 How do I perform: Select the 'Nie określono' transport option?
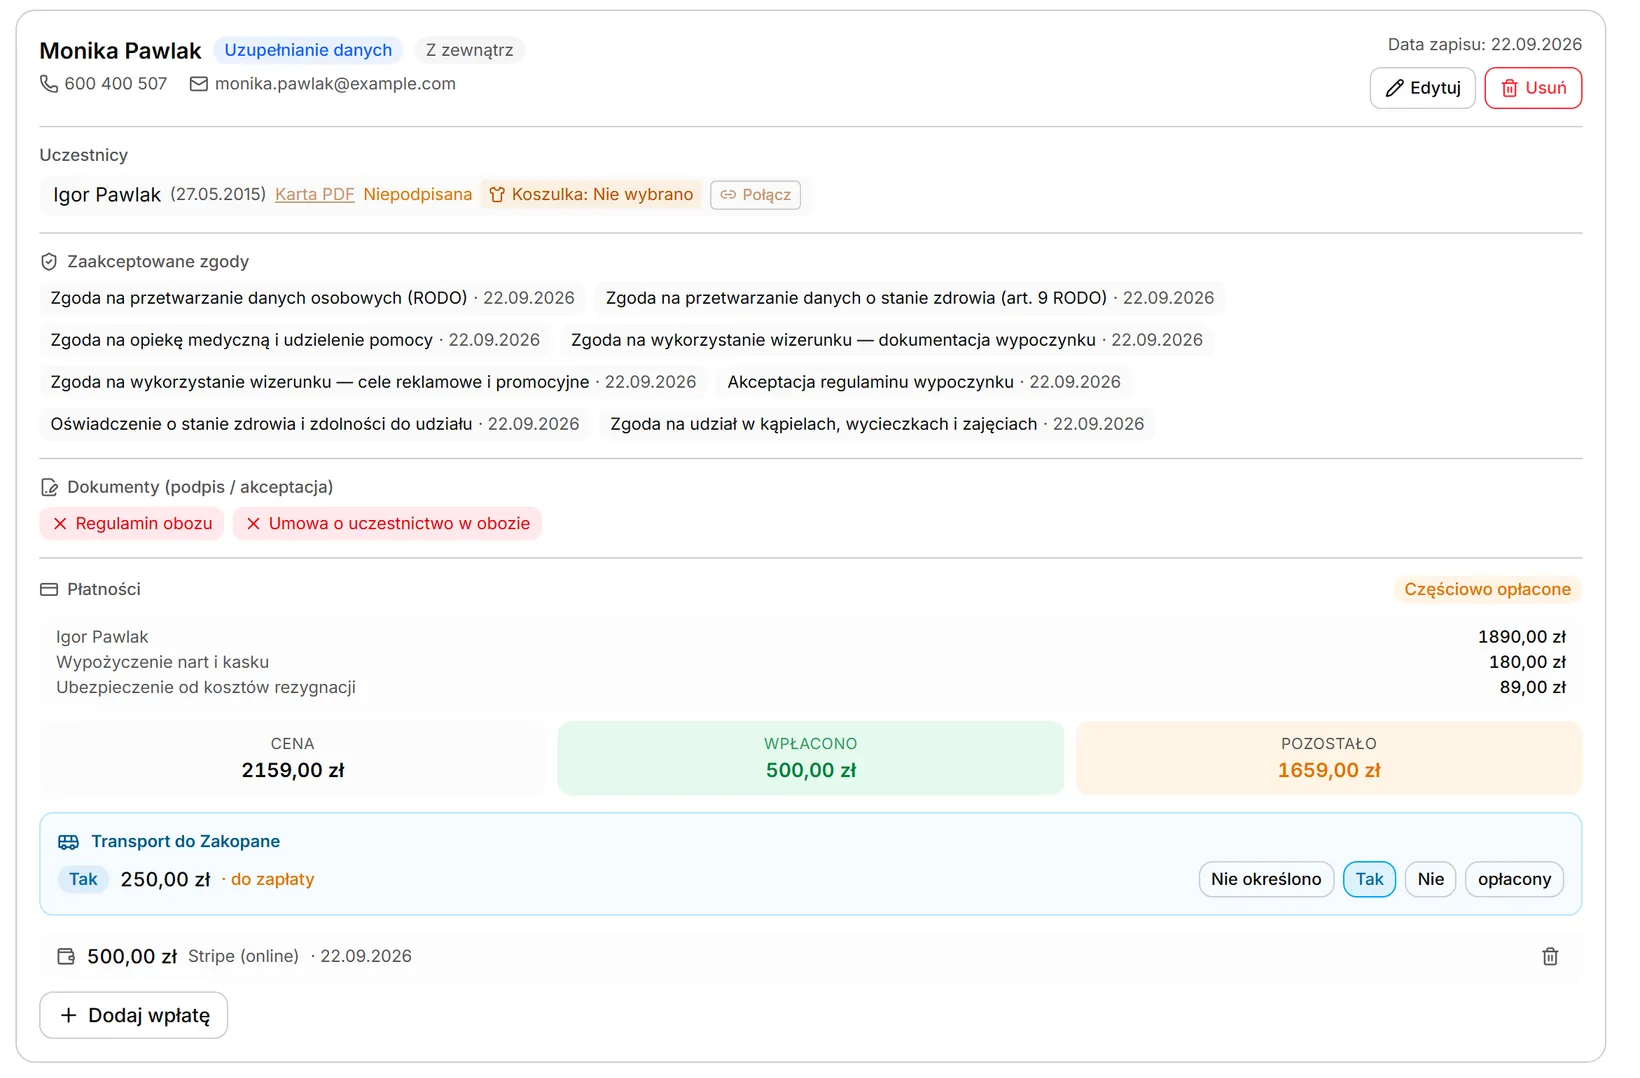(x=1266, y=880)
